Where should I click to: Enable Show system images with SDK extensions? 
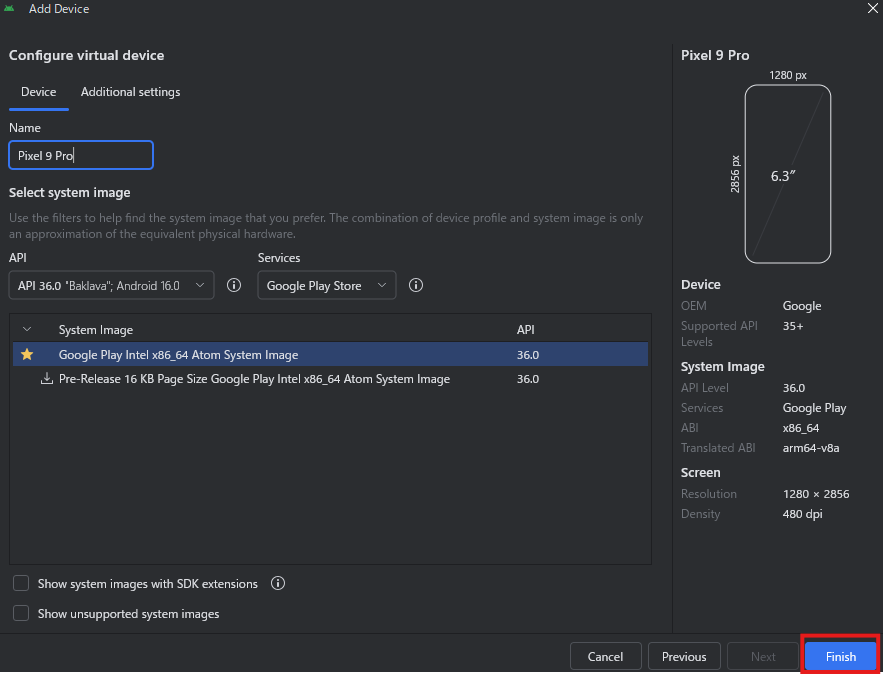pyautogui.click(x=21, y=583)
